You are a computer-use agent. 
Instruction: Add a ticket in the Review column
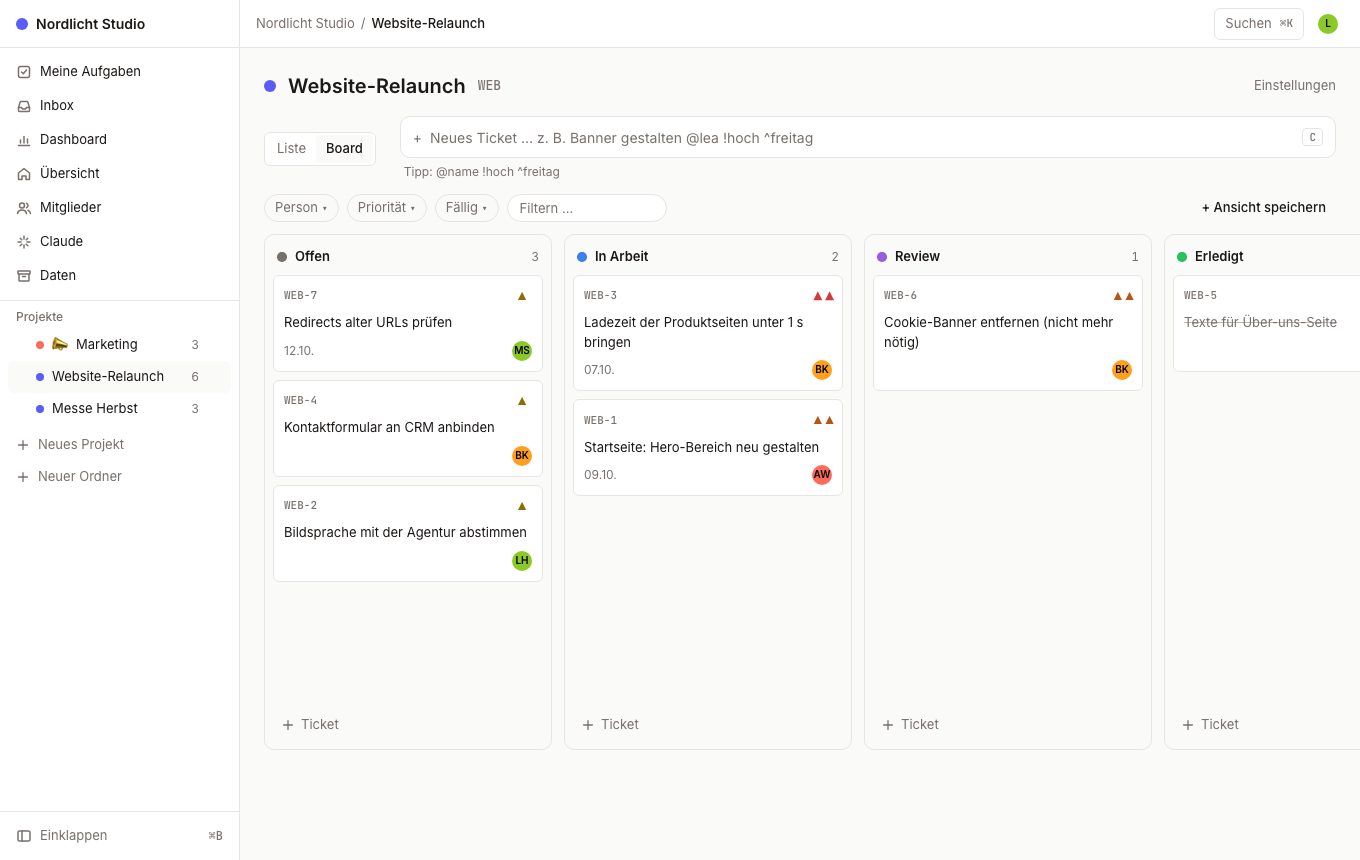[1008, 724]
